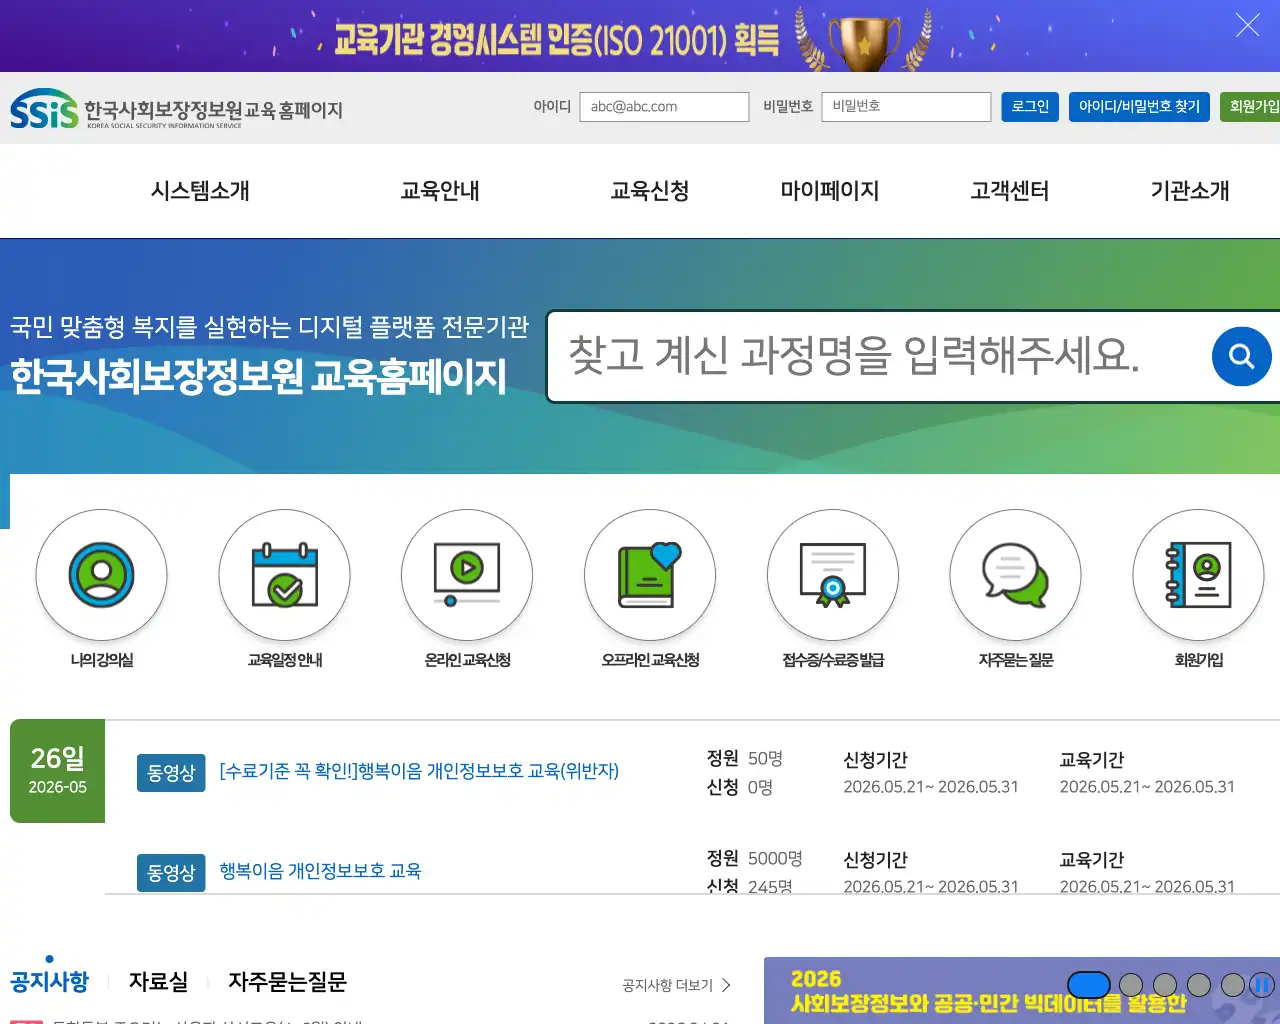
Task: Click the 로그인 button
Action: [1030, 107]
